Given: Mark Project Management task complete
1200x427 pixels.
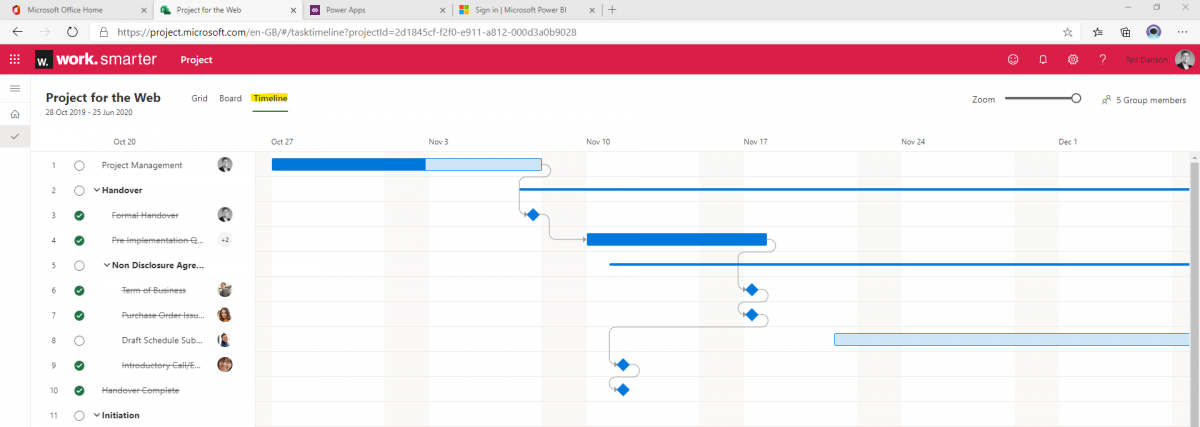Looking at the screenshot, I should point(79,165).
